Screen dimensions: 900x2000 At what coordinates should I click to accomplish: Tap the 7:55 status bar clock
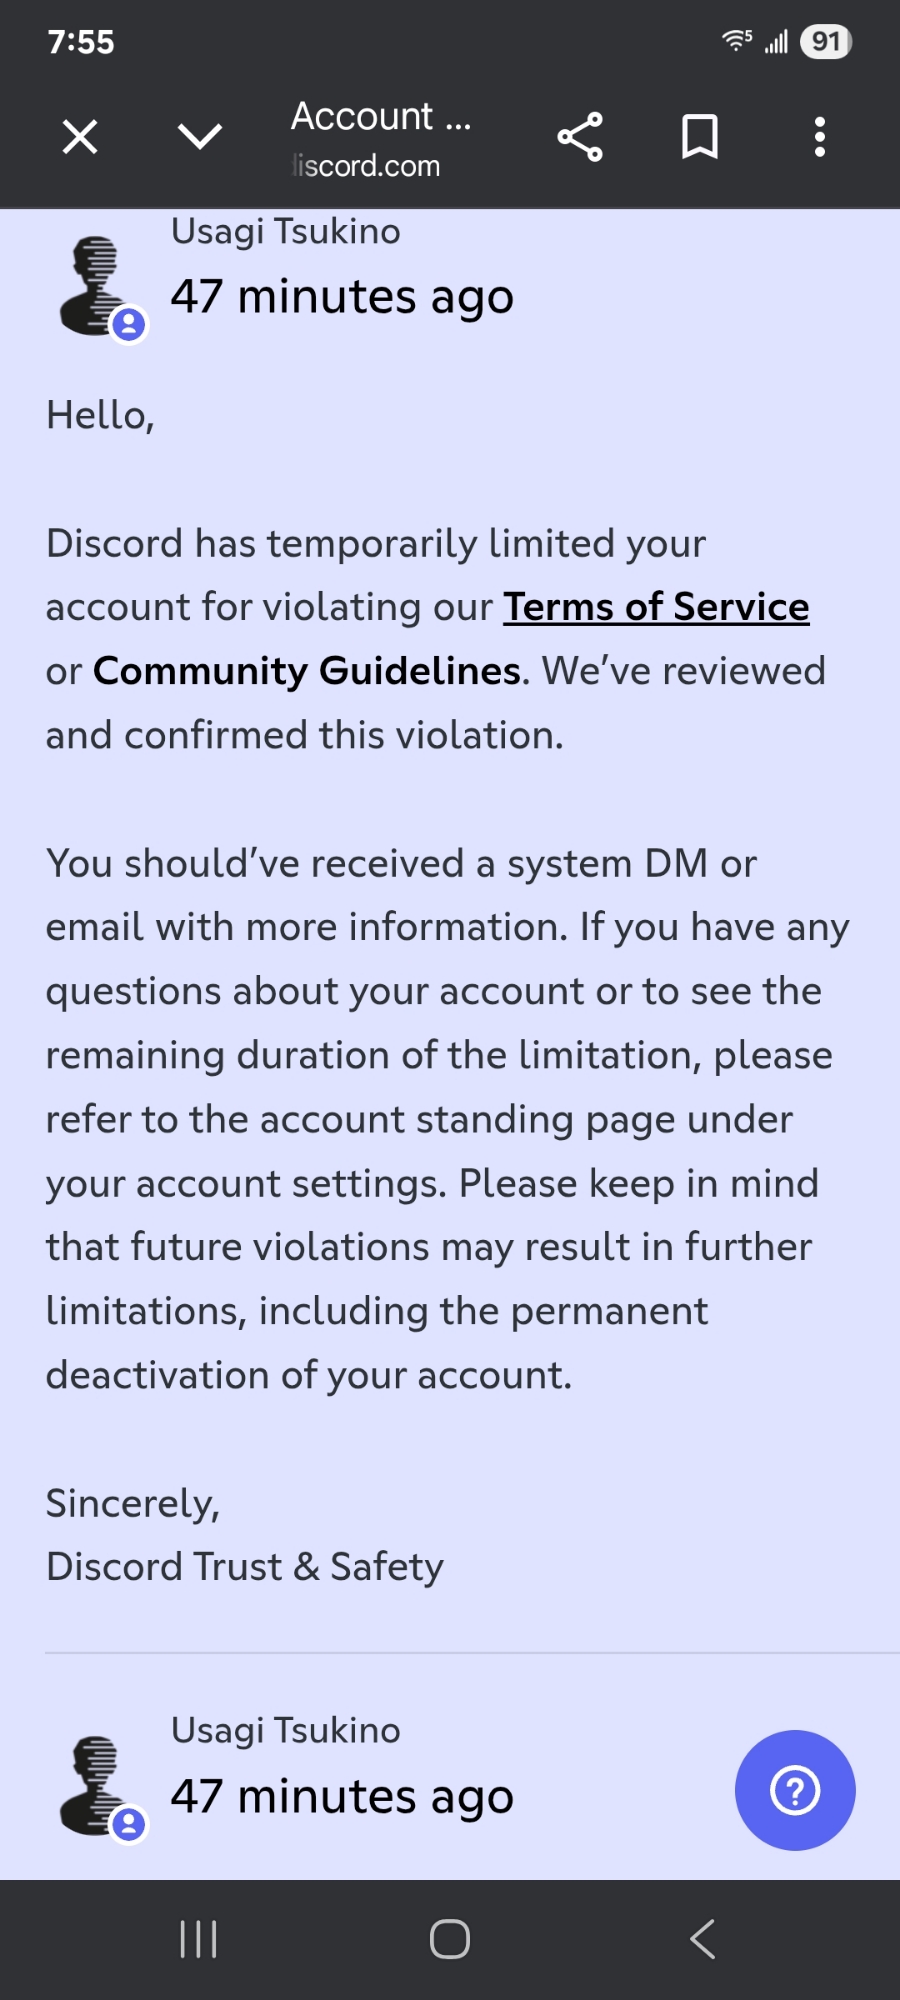tap(81, 42)
